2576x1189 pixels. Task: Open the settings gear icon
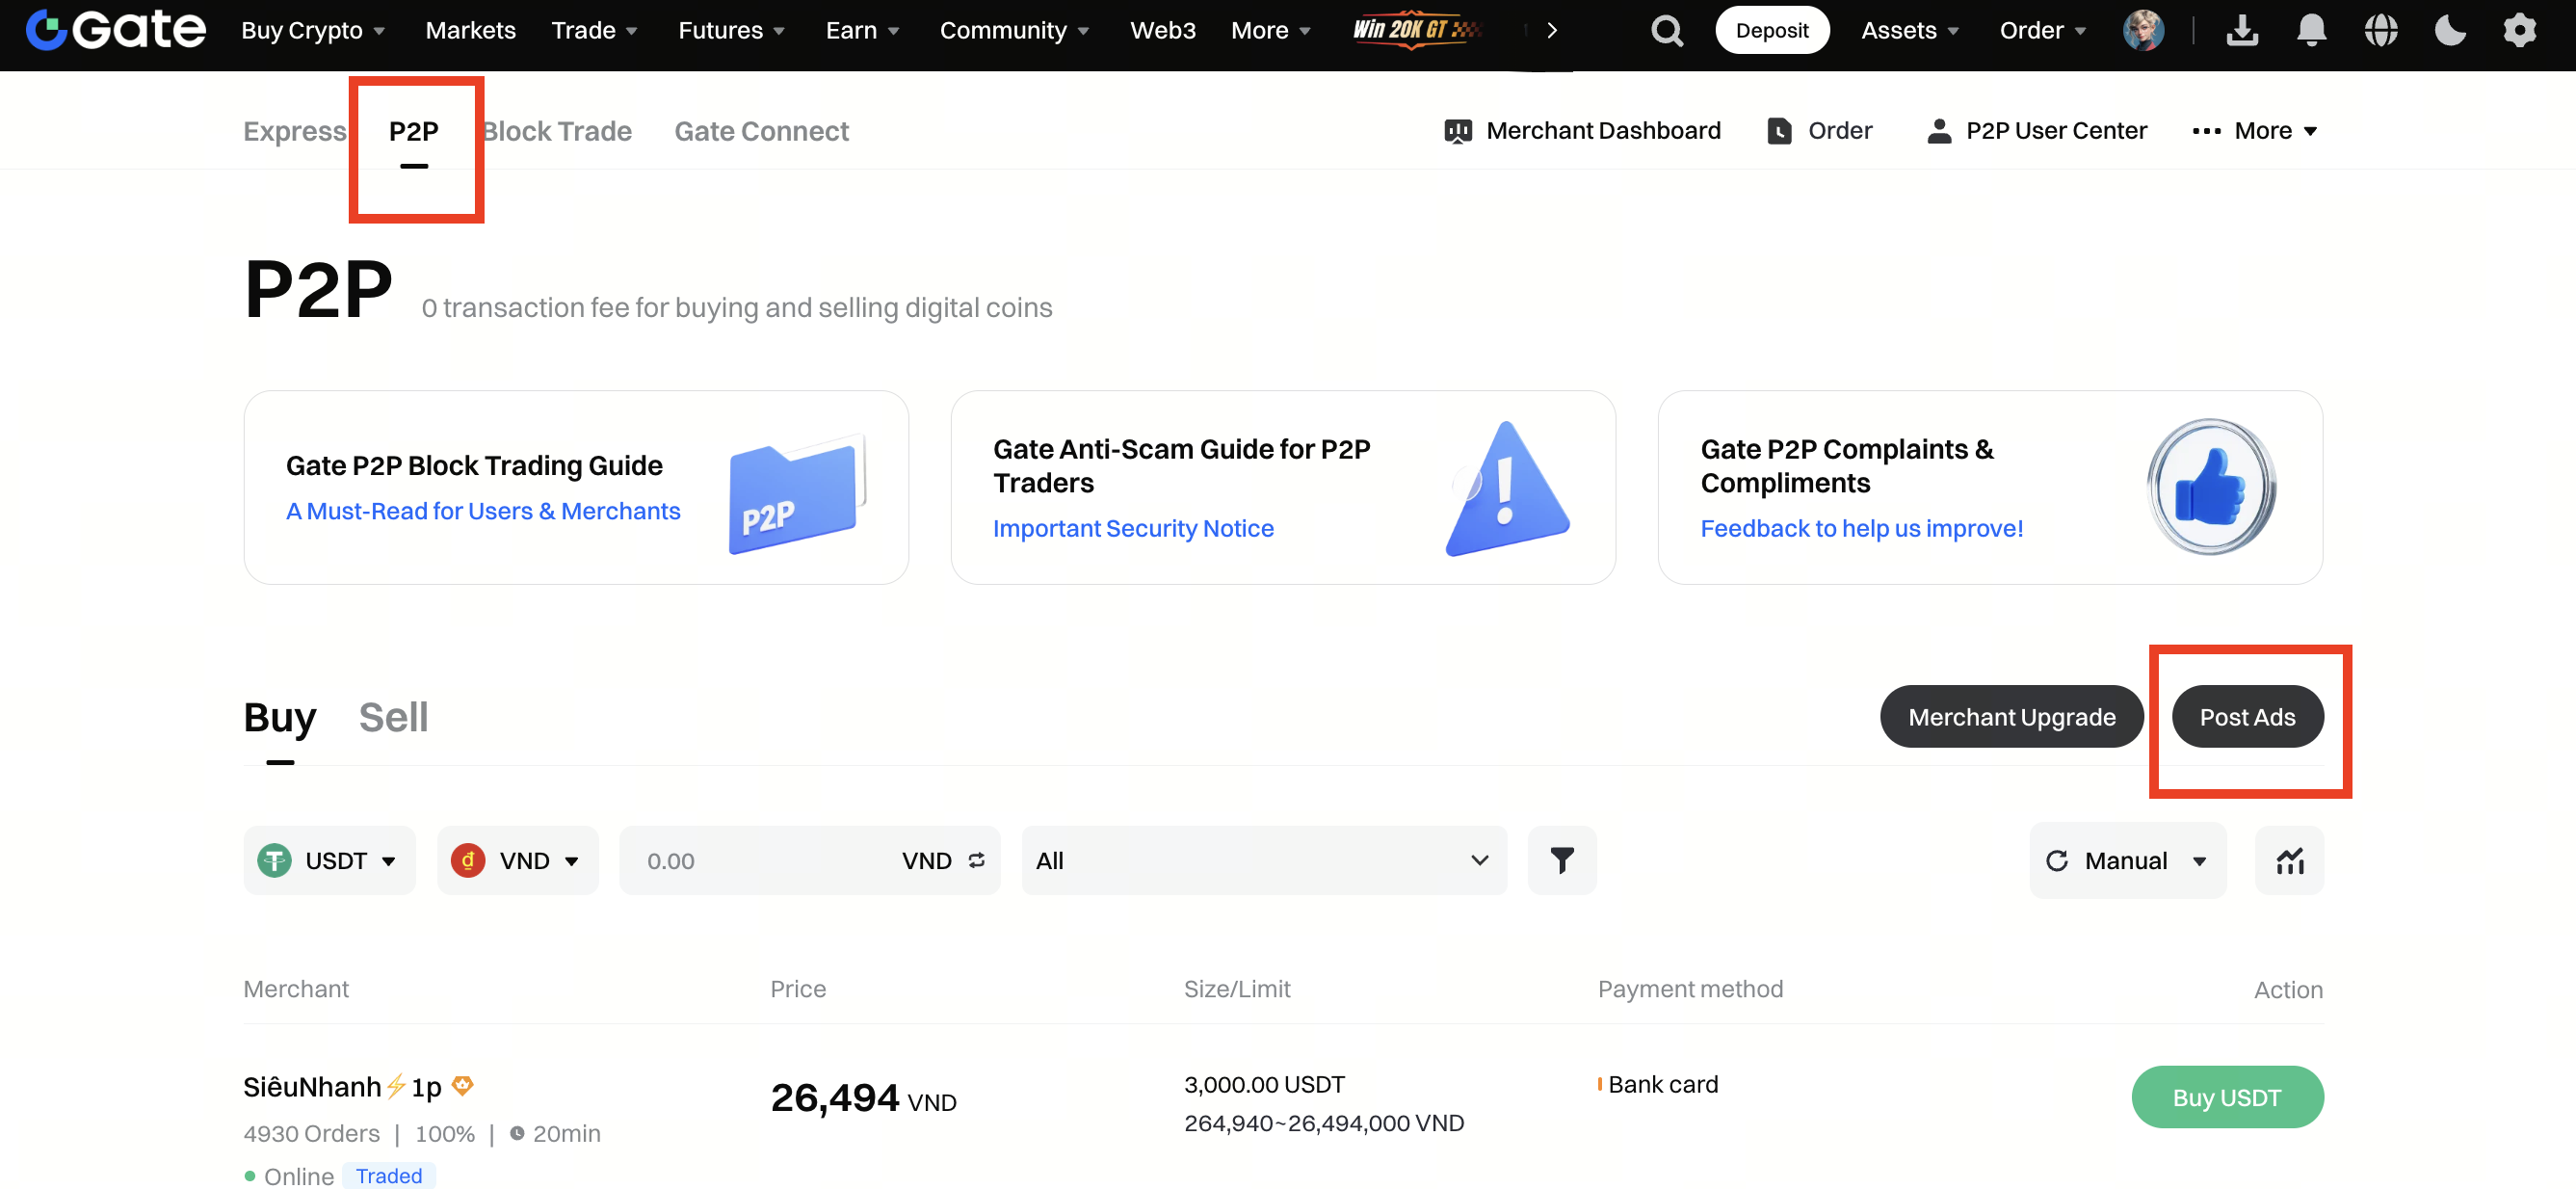[x=2519, y=31]
